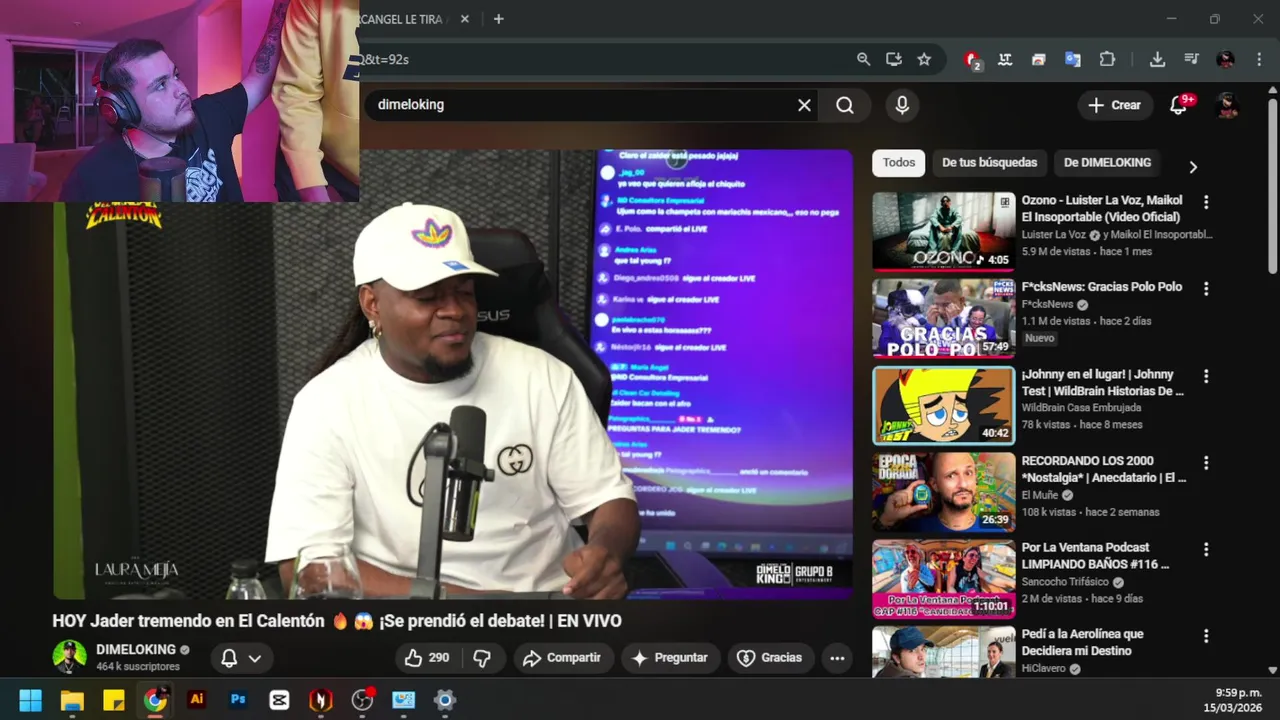
Task: Open the subscription notification bell dropdown
Action: [241, 658]
